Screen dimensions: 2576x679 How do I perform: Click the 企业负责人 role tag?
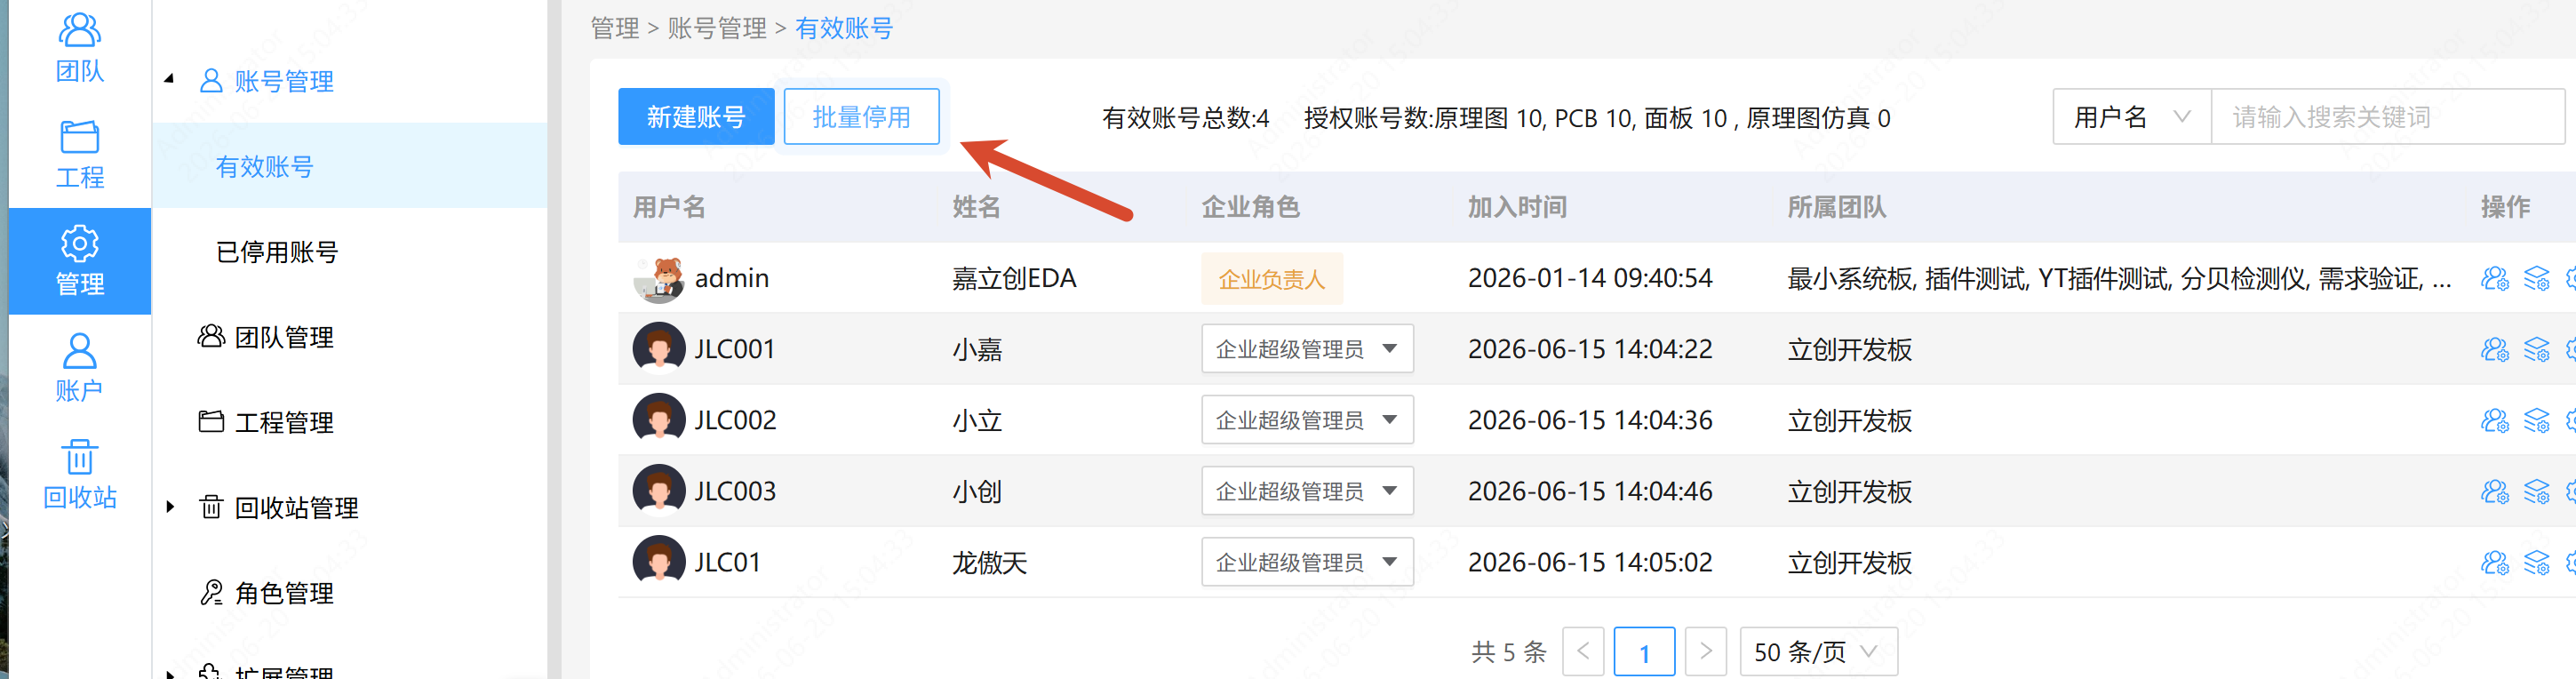[x=1272, y=279]
